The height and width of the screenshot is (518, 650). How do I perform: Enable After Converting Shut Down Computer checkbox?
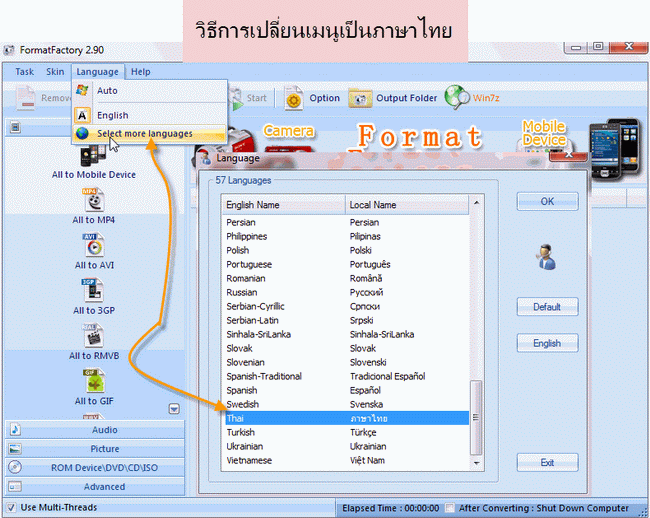coord(449,508)
